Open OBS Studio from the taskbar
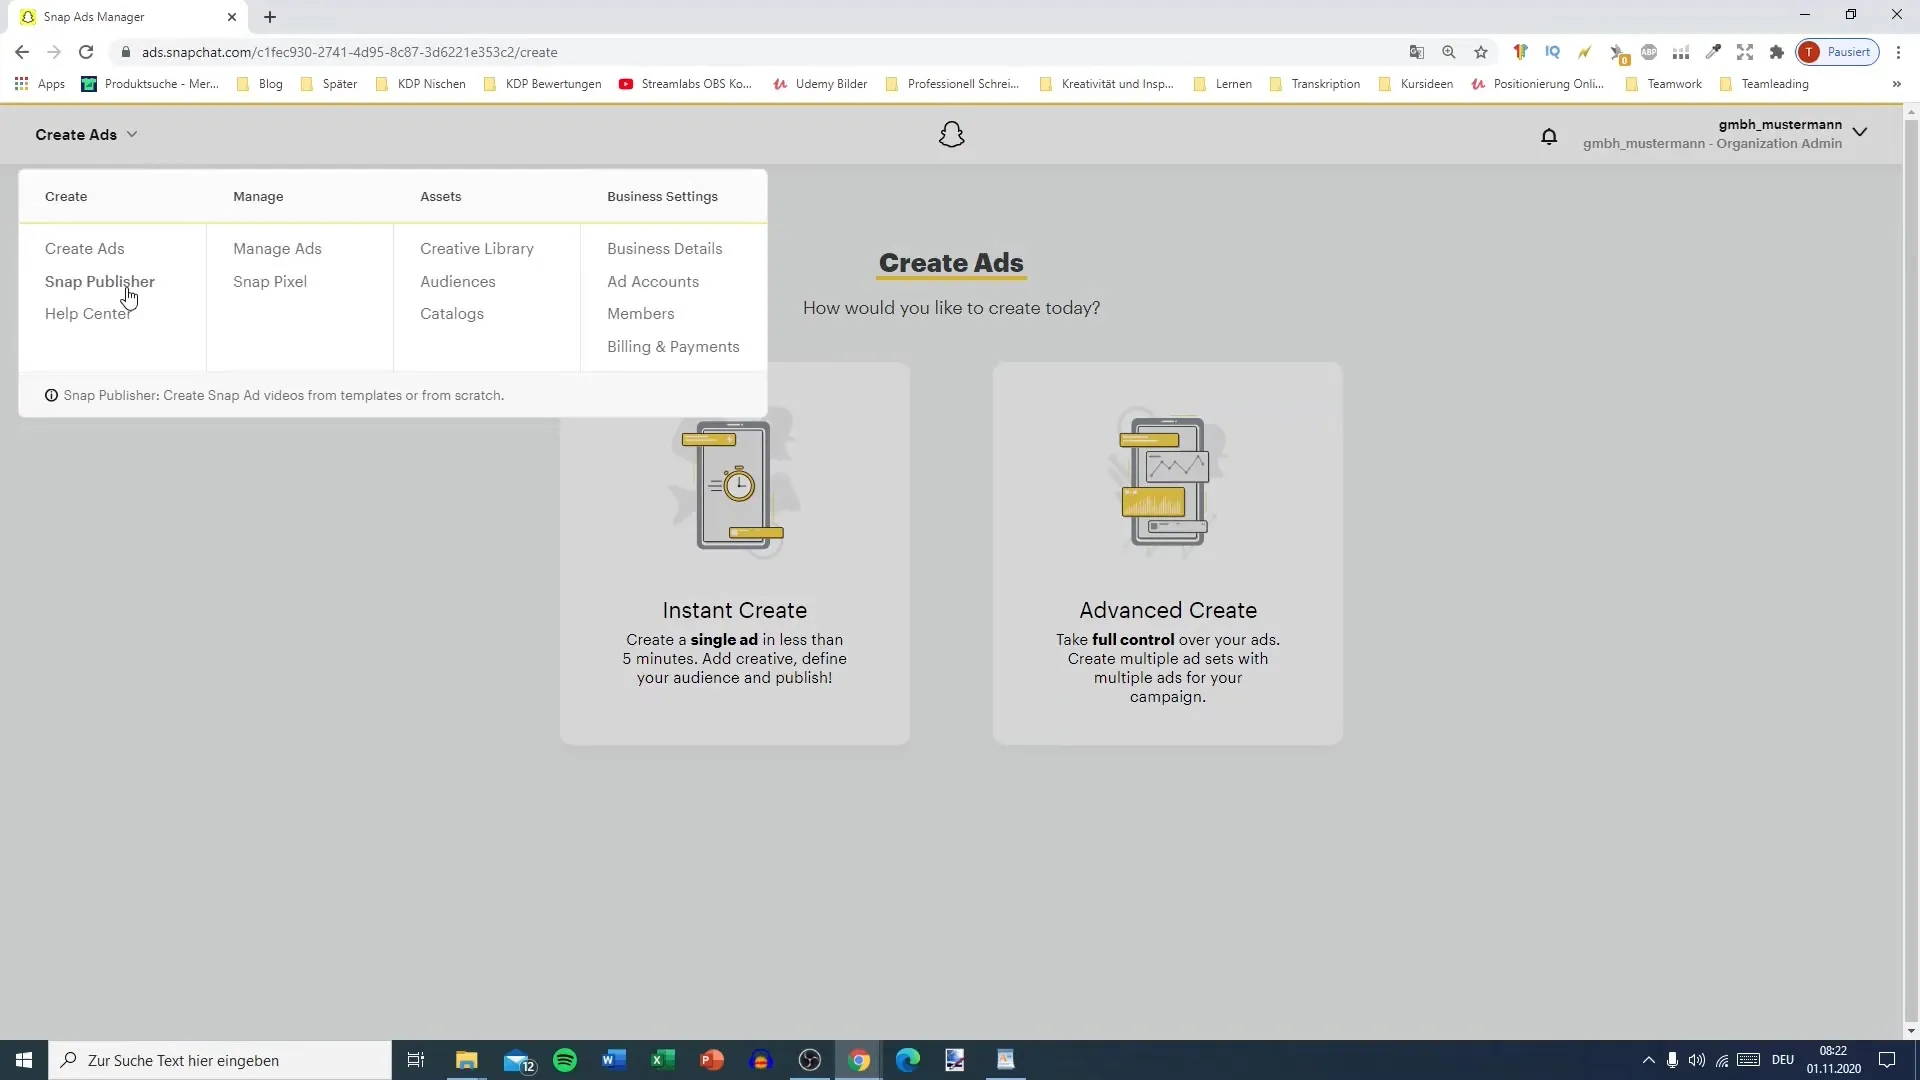1920x1080 pixels. tap(810, 1060)
